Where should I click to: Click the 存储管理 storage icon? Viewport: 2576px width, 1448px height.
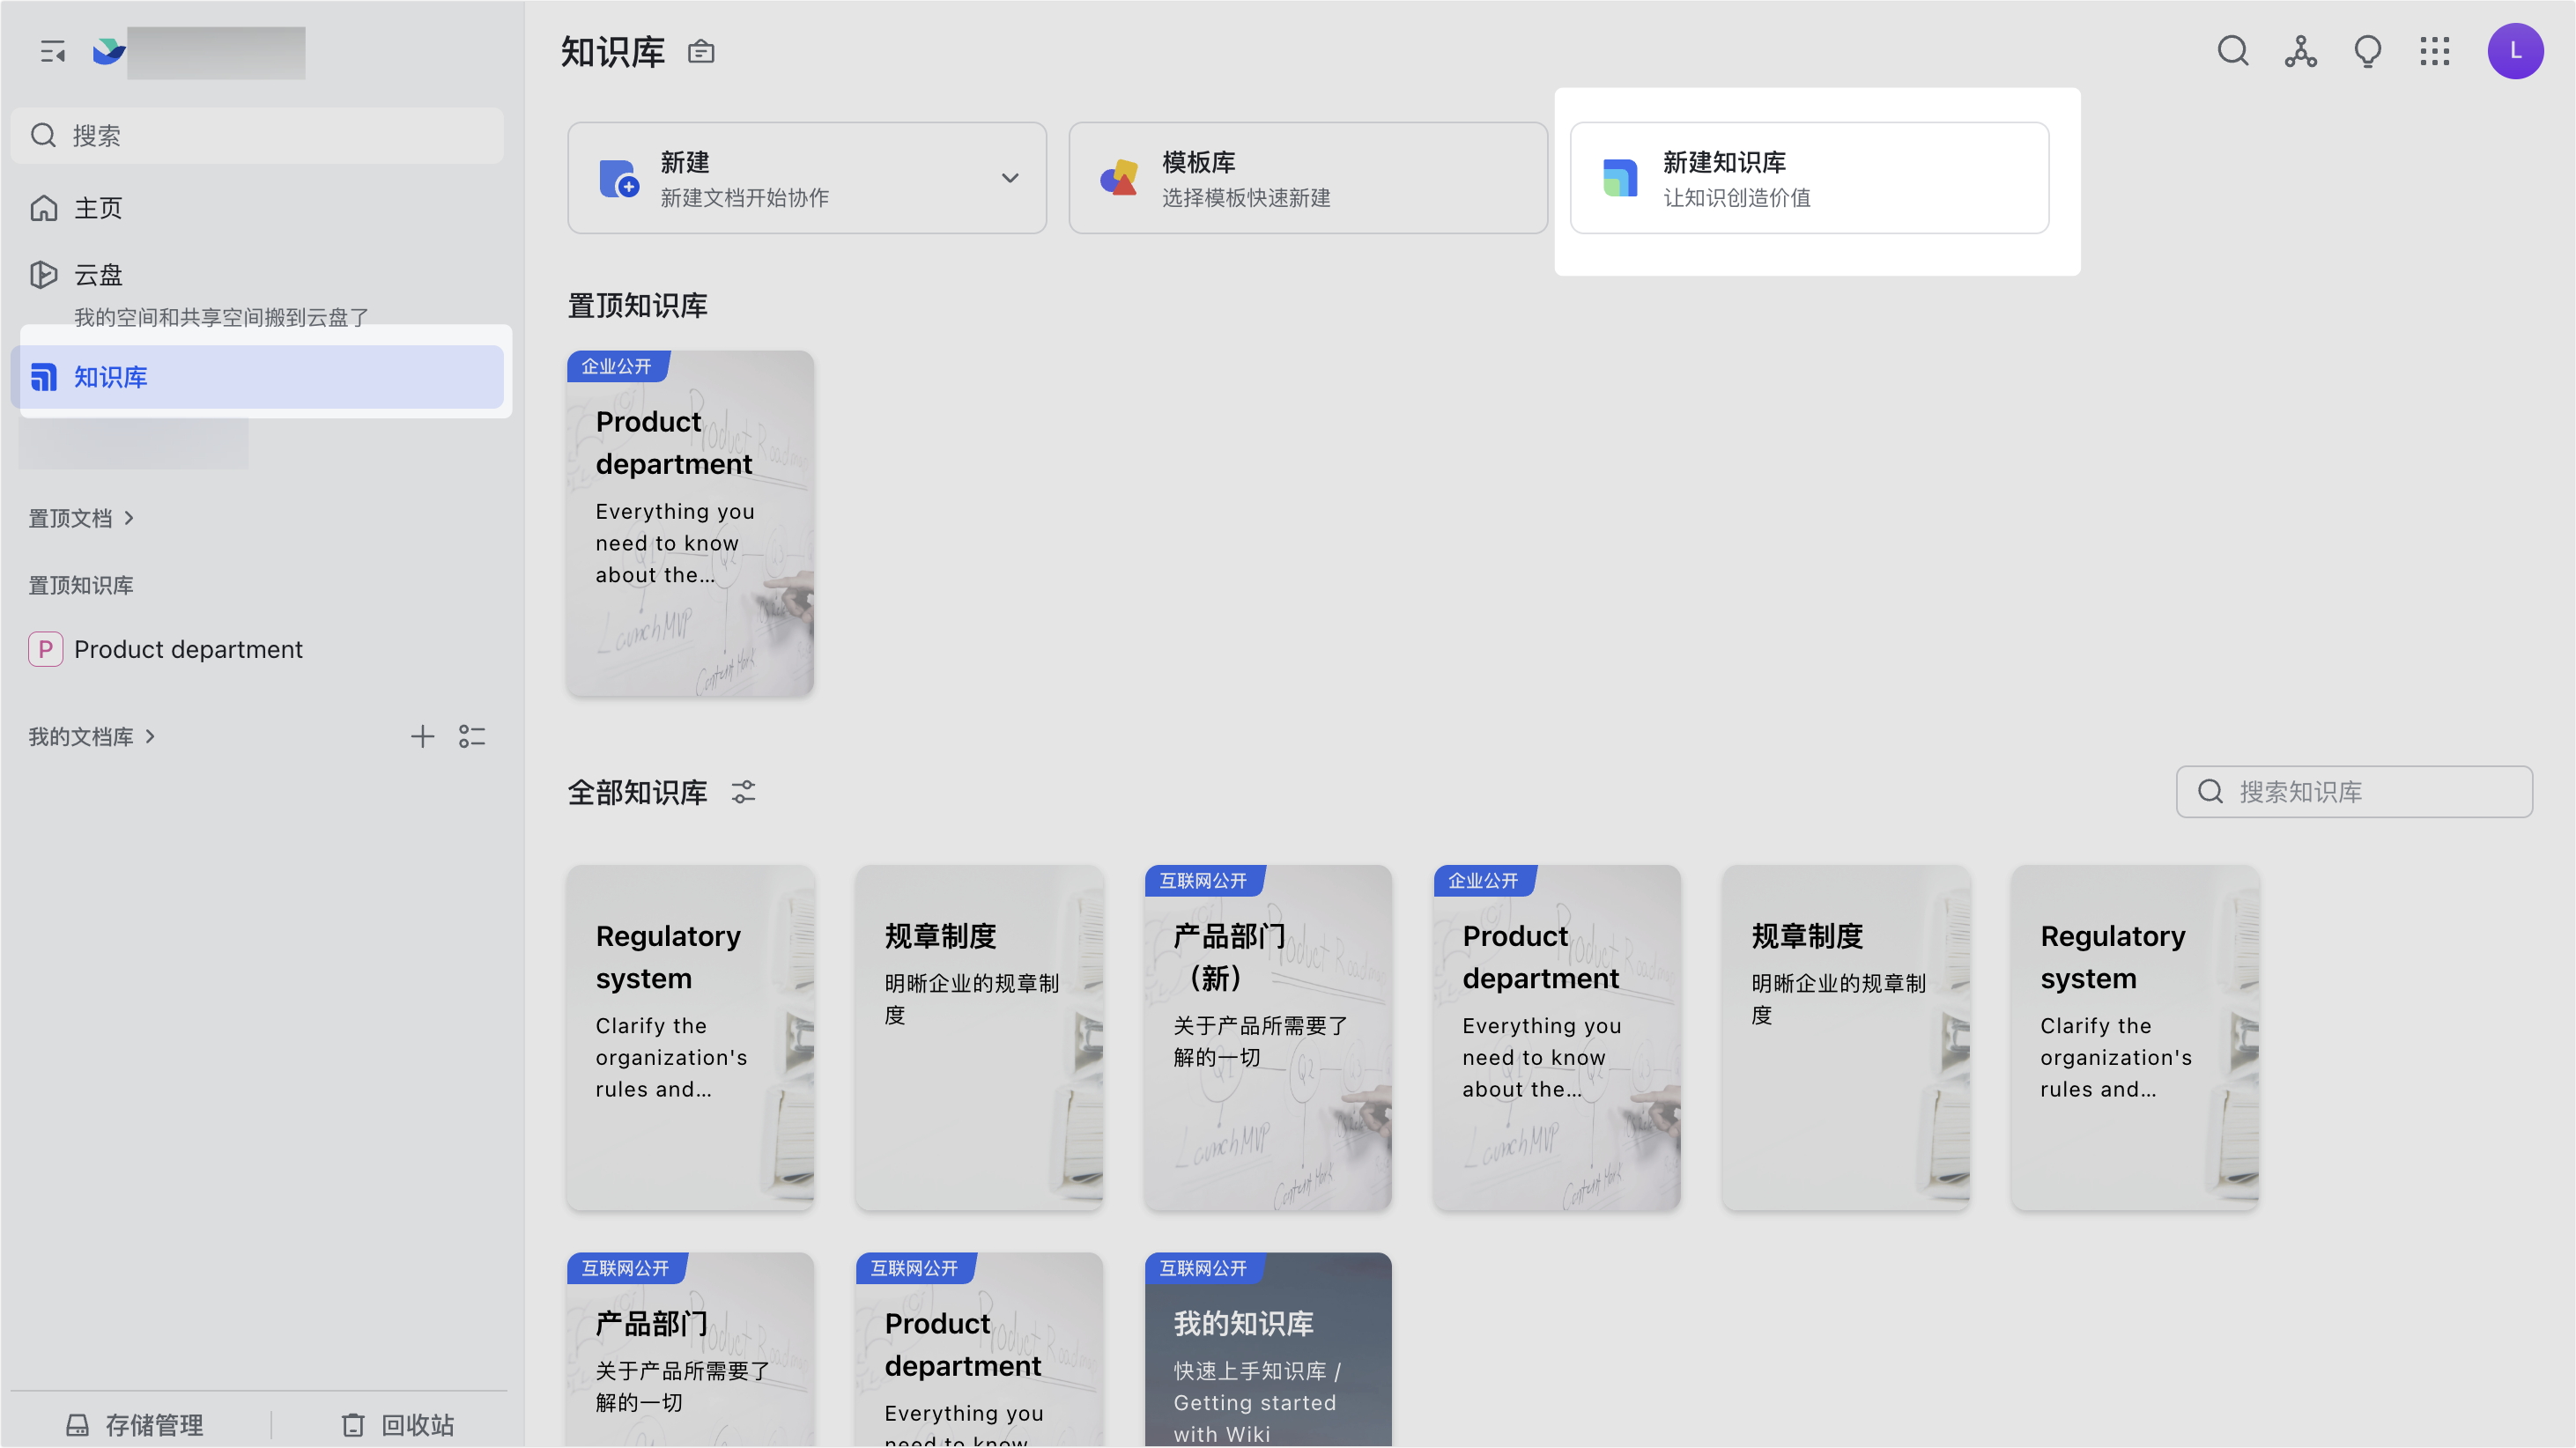(77, 1425)
